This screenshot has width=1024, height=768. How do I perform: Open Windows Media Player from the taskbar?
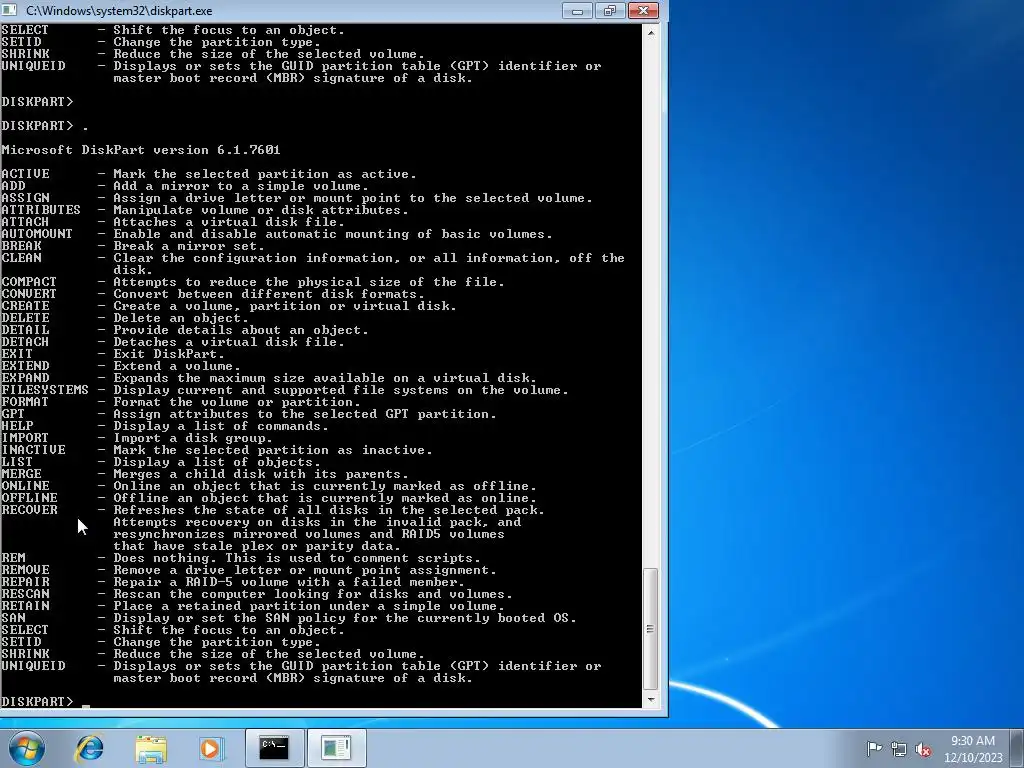(211, 748)
